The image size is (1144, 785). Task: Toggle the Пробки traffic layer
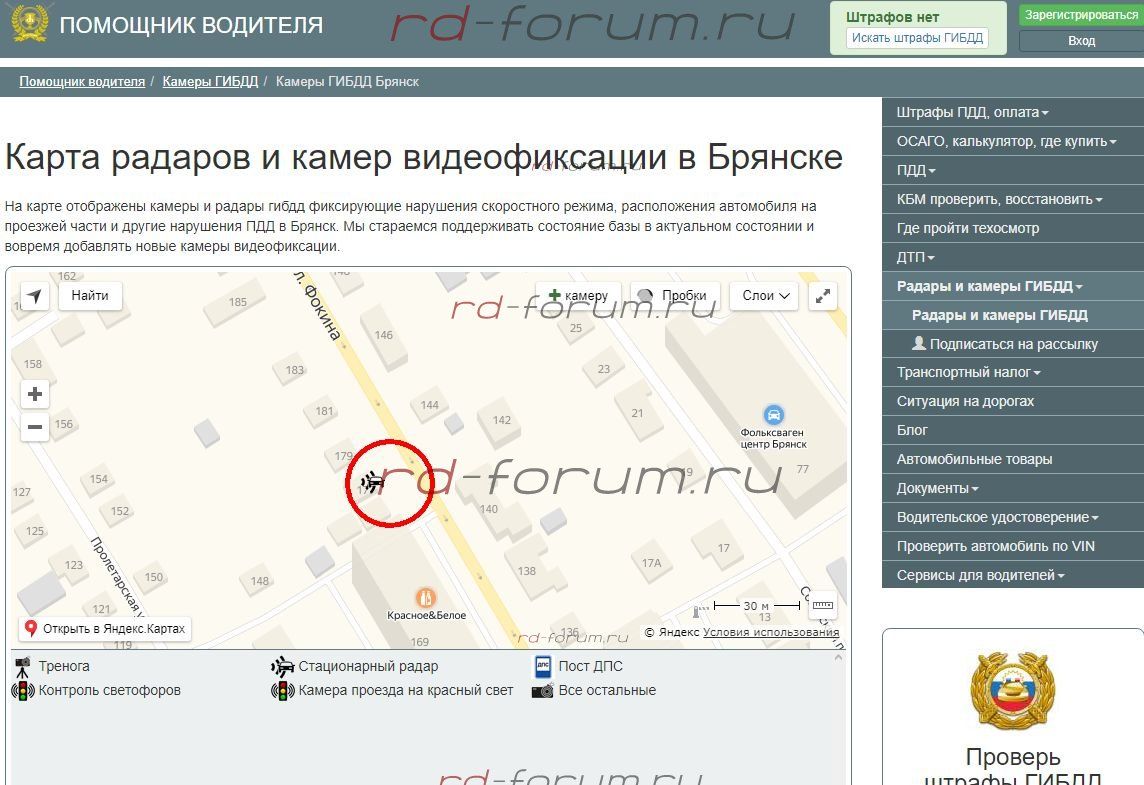[675, 296]
